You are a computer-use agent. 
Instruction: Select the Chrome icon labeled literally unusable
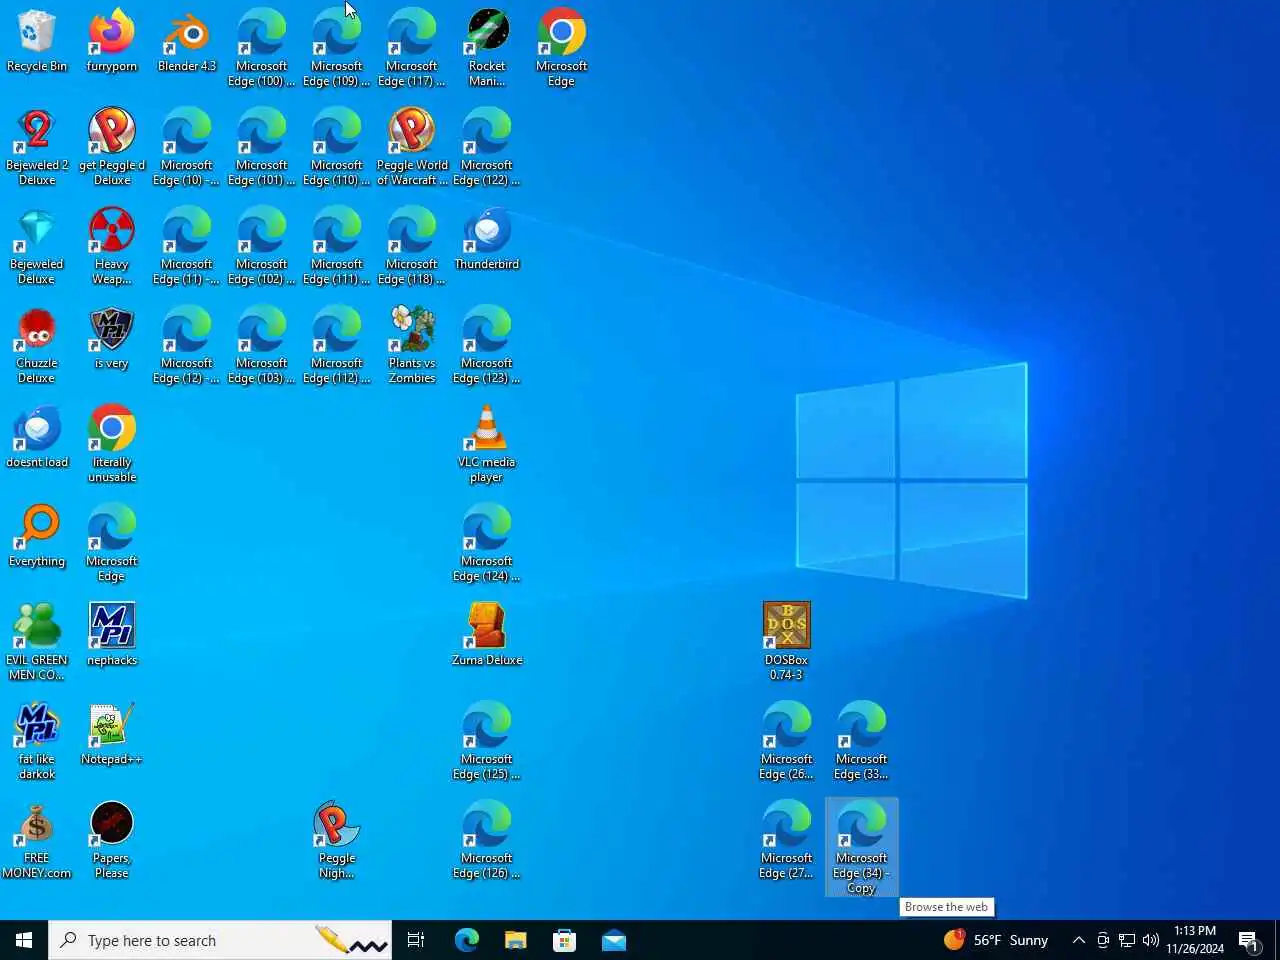point(112,444)
